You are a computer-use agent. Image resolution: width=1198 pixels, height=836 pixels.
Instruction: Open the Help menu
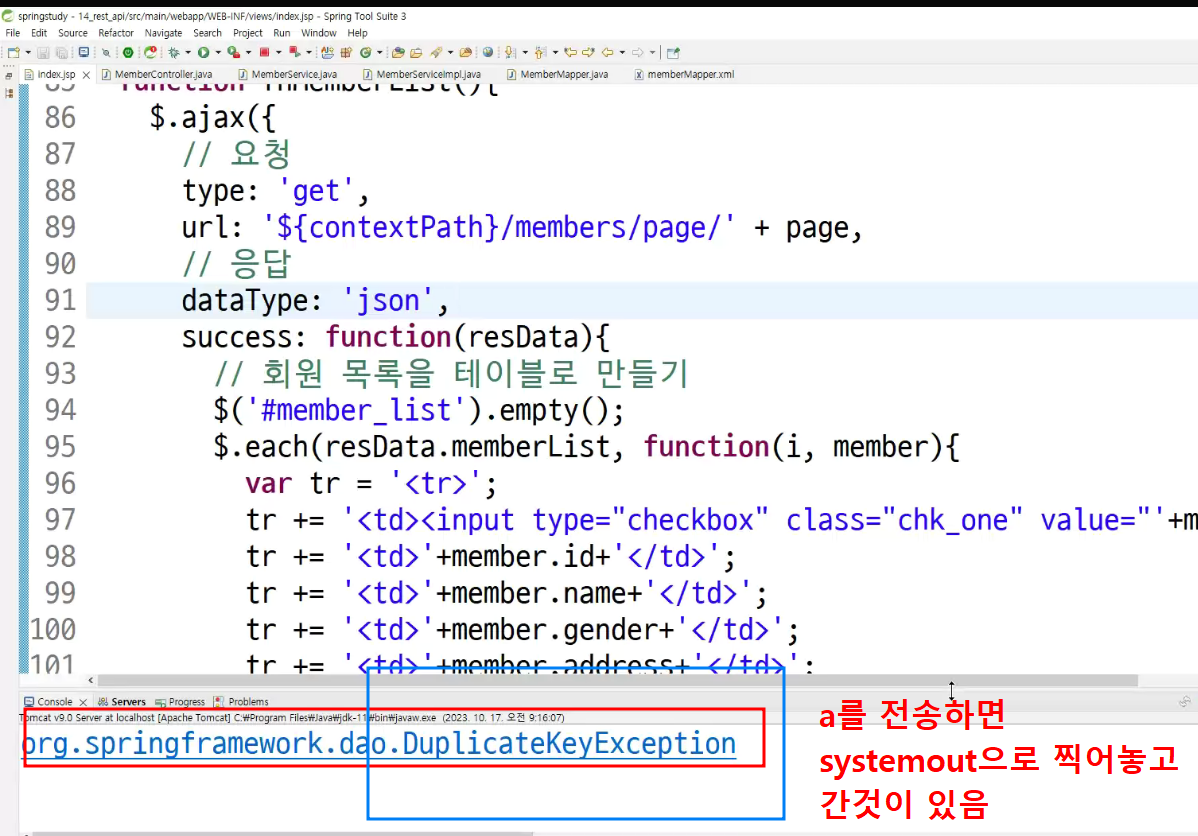coord(358,33)
